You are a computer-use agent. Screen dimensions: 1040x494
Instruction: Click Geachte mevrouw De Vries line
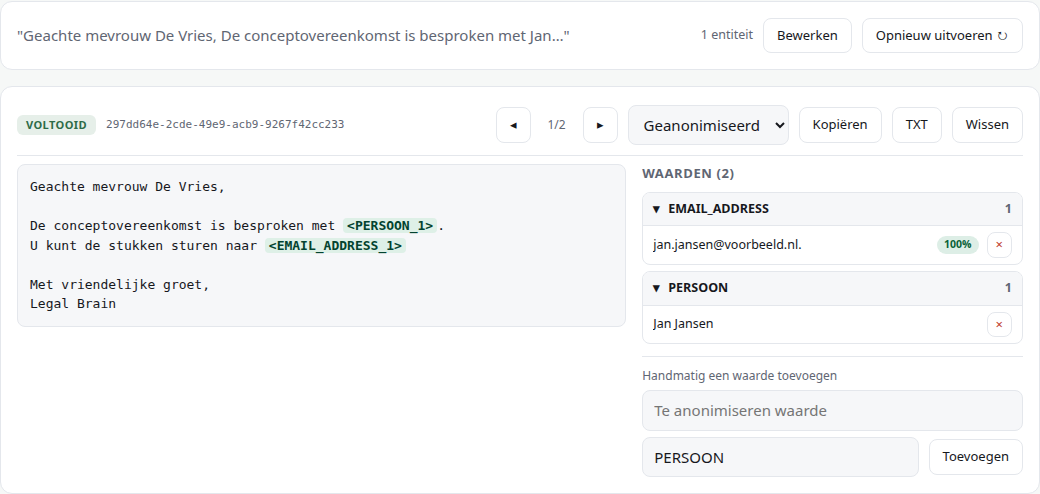coord(128,186)
